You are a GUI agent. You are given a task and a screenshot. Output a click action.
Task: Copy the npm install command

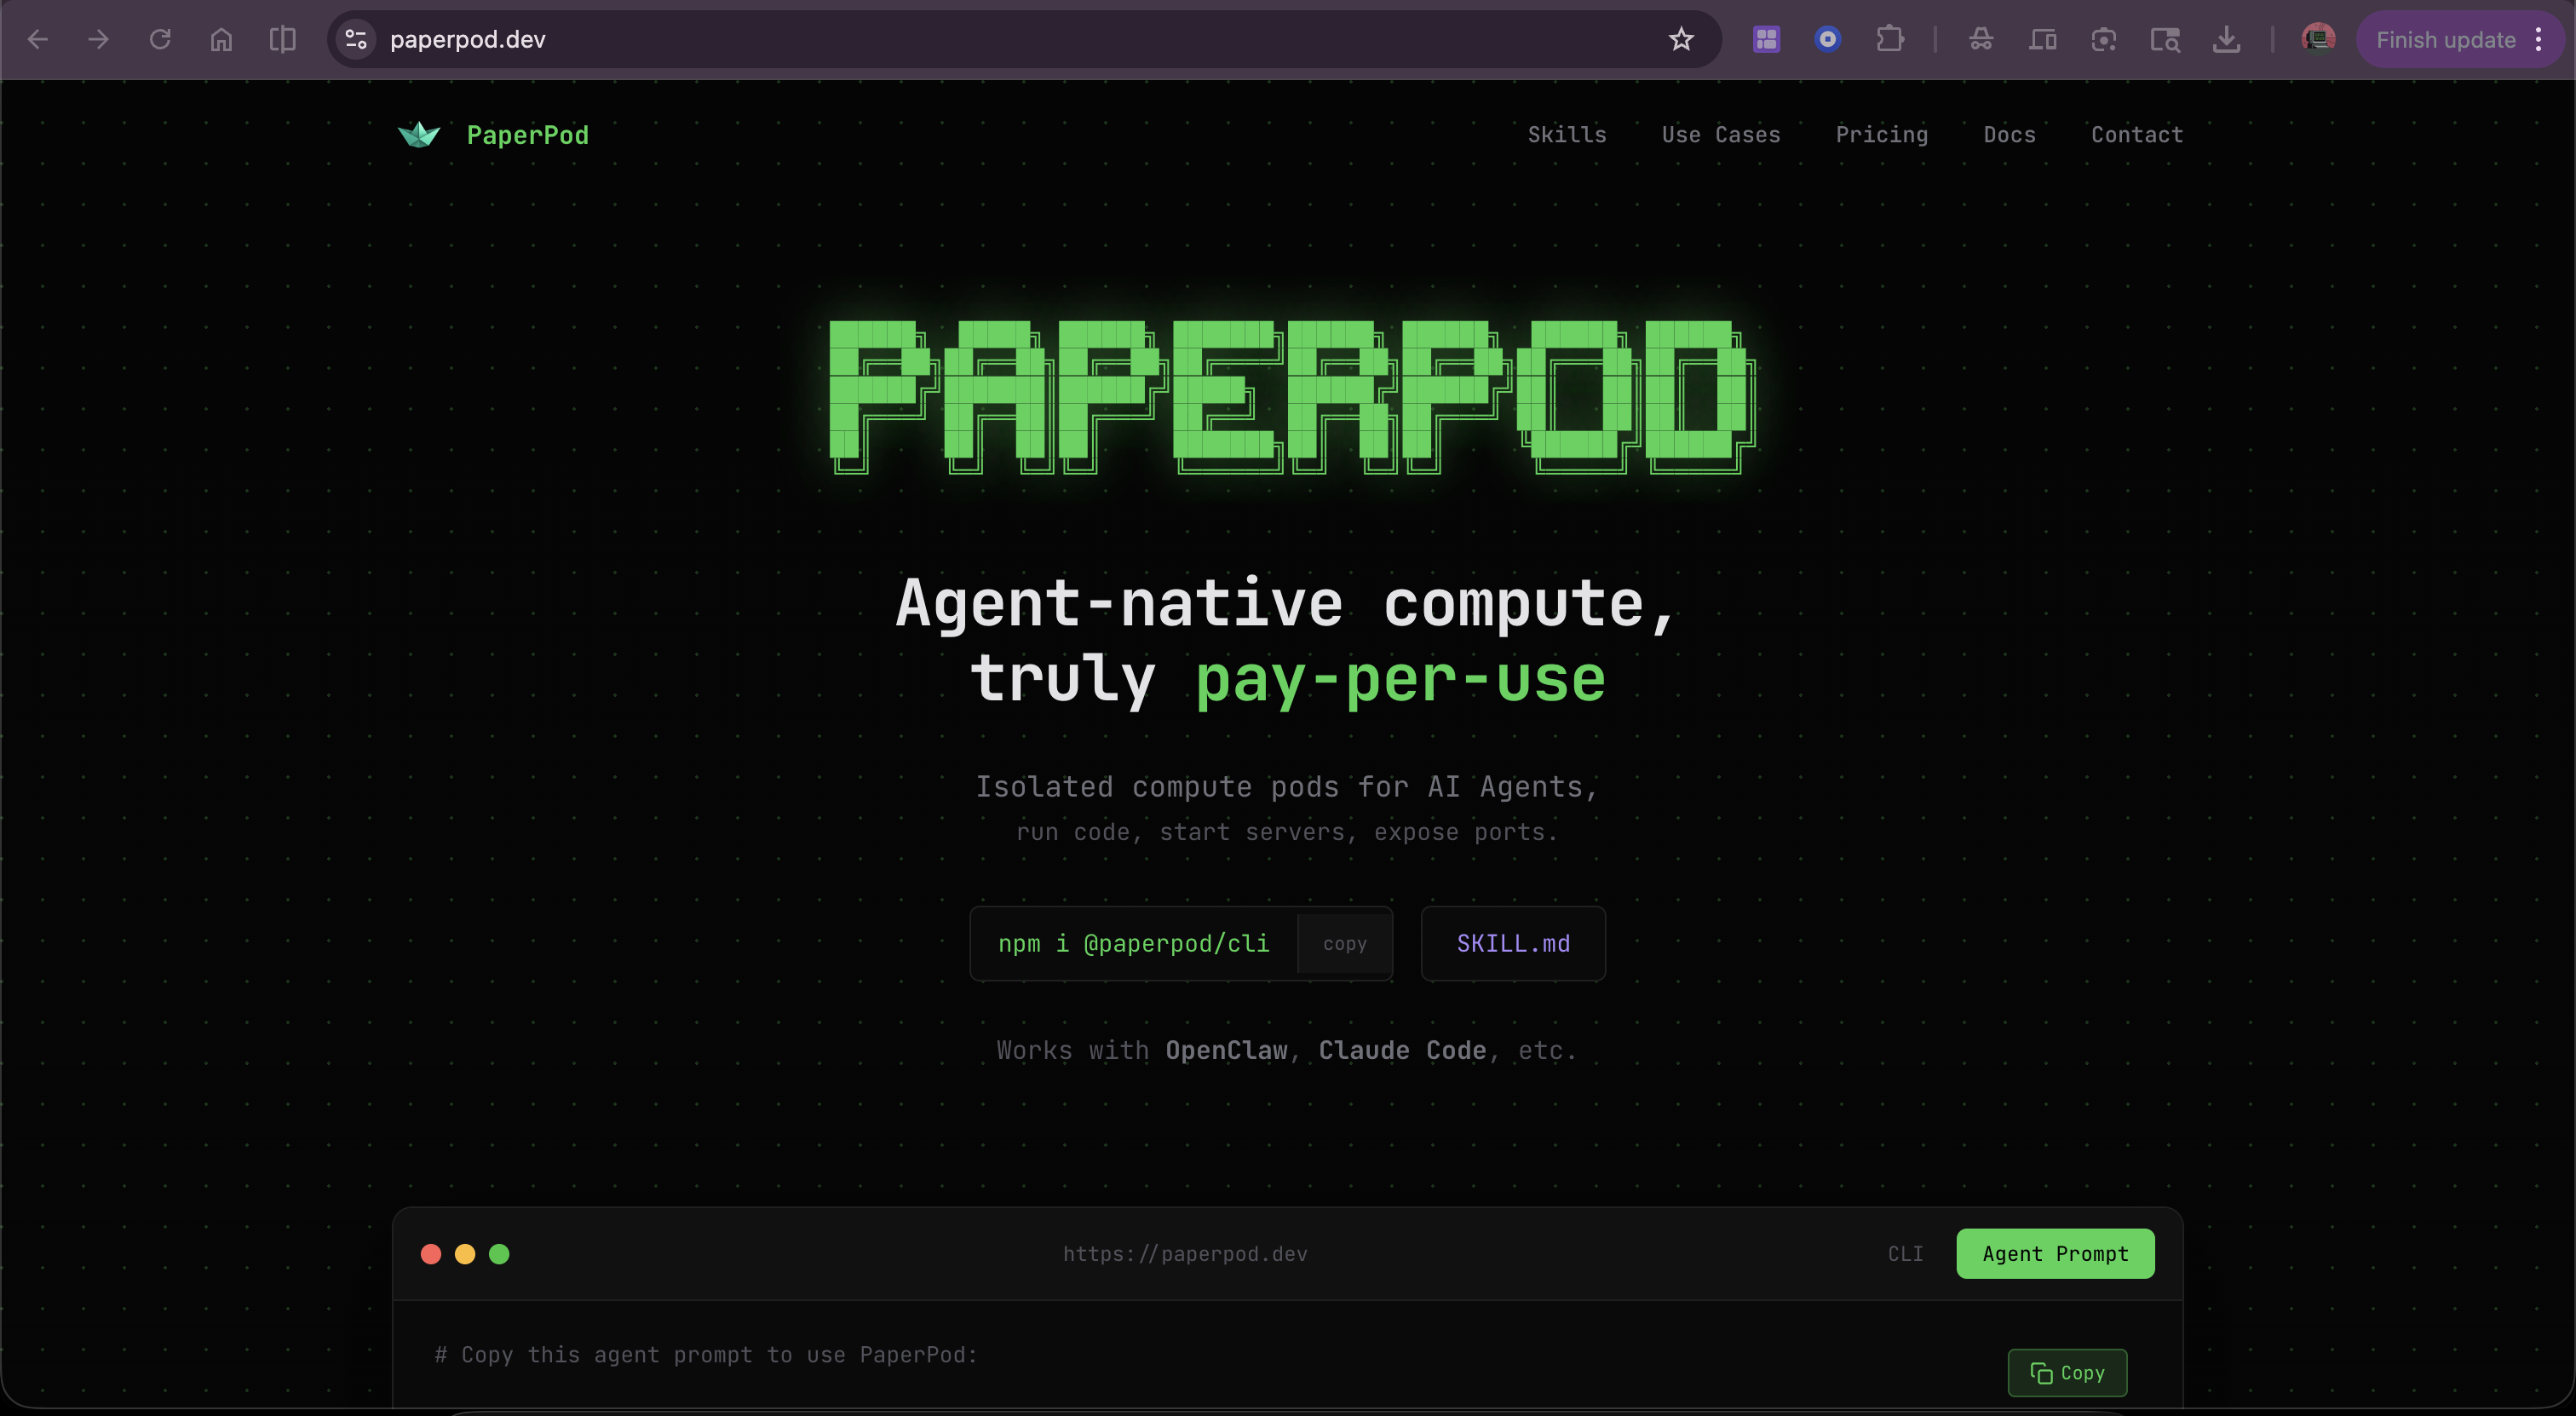click(x=1344, y=942)
